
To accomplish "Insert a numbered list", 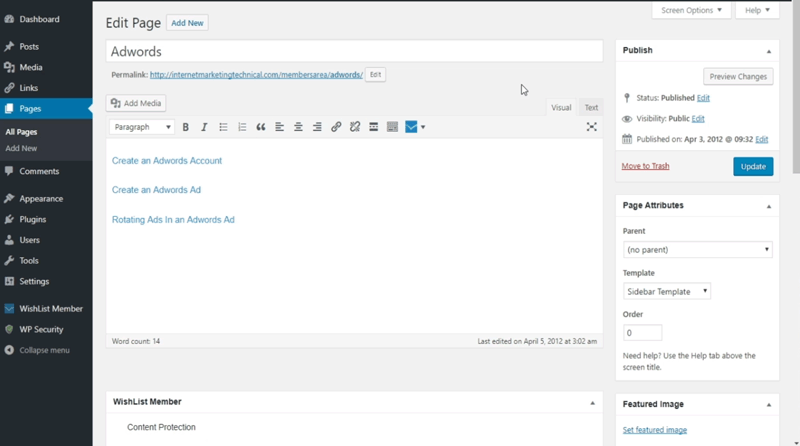I will (x=242, y=127).
